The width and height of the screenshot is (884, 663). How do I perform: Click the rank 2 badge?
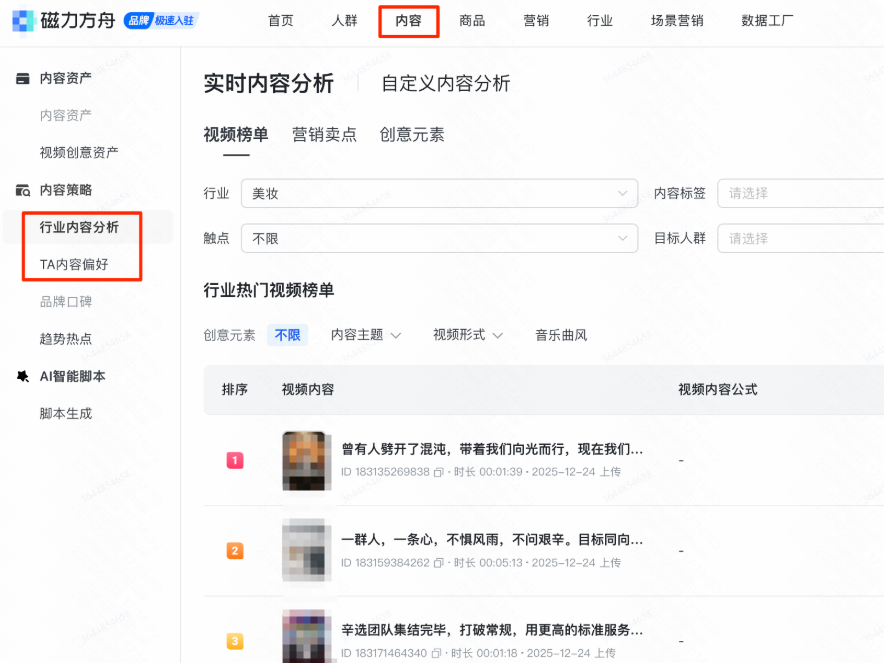[235, 551]
